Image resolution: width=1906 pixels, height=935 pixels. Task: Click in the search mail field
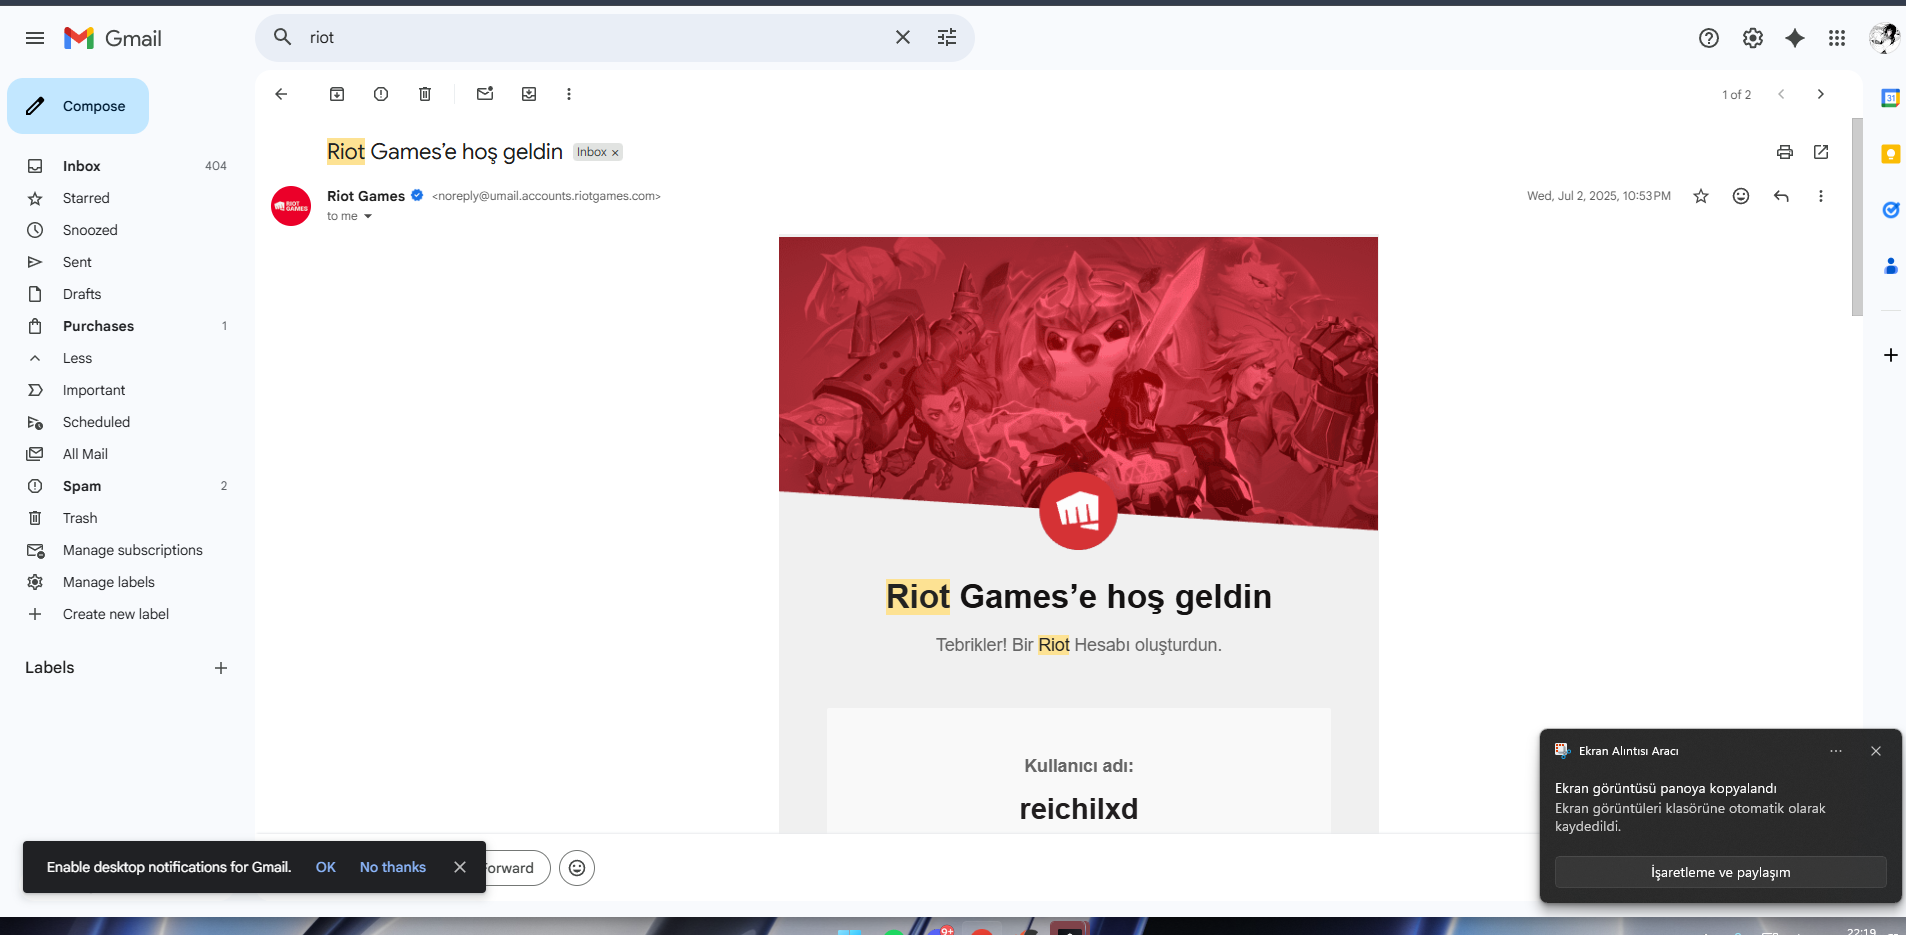(595, 37)
